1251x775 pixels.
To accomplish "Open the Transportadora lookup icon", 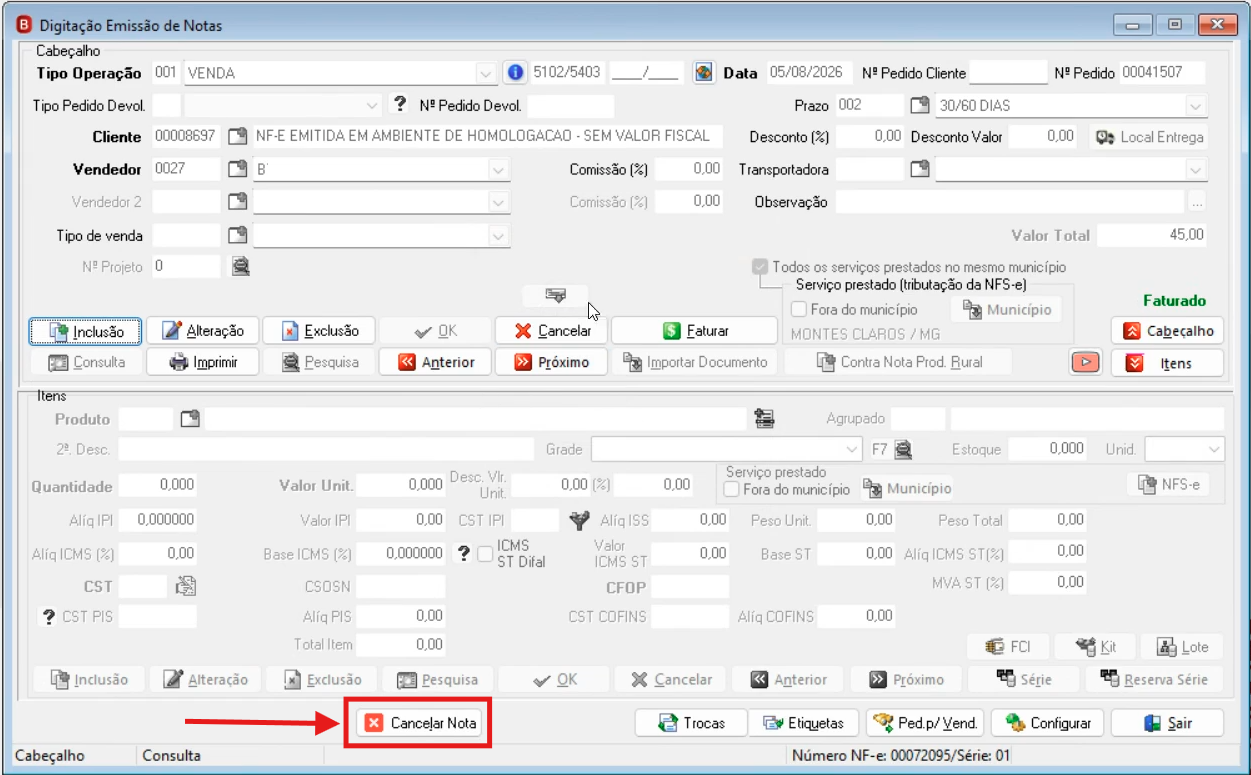I will (x=920, y=170).
